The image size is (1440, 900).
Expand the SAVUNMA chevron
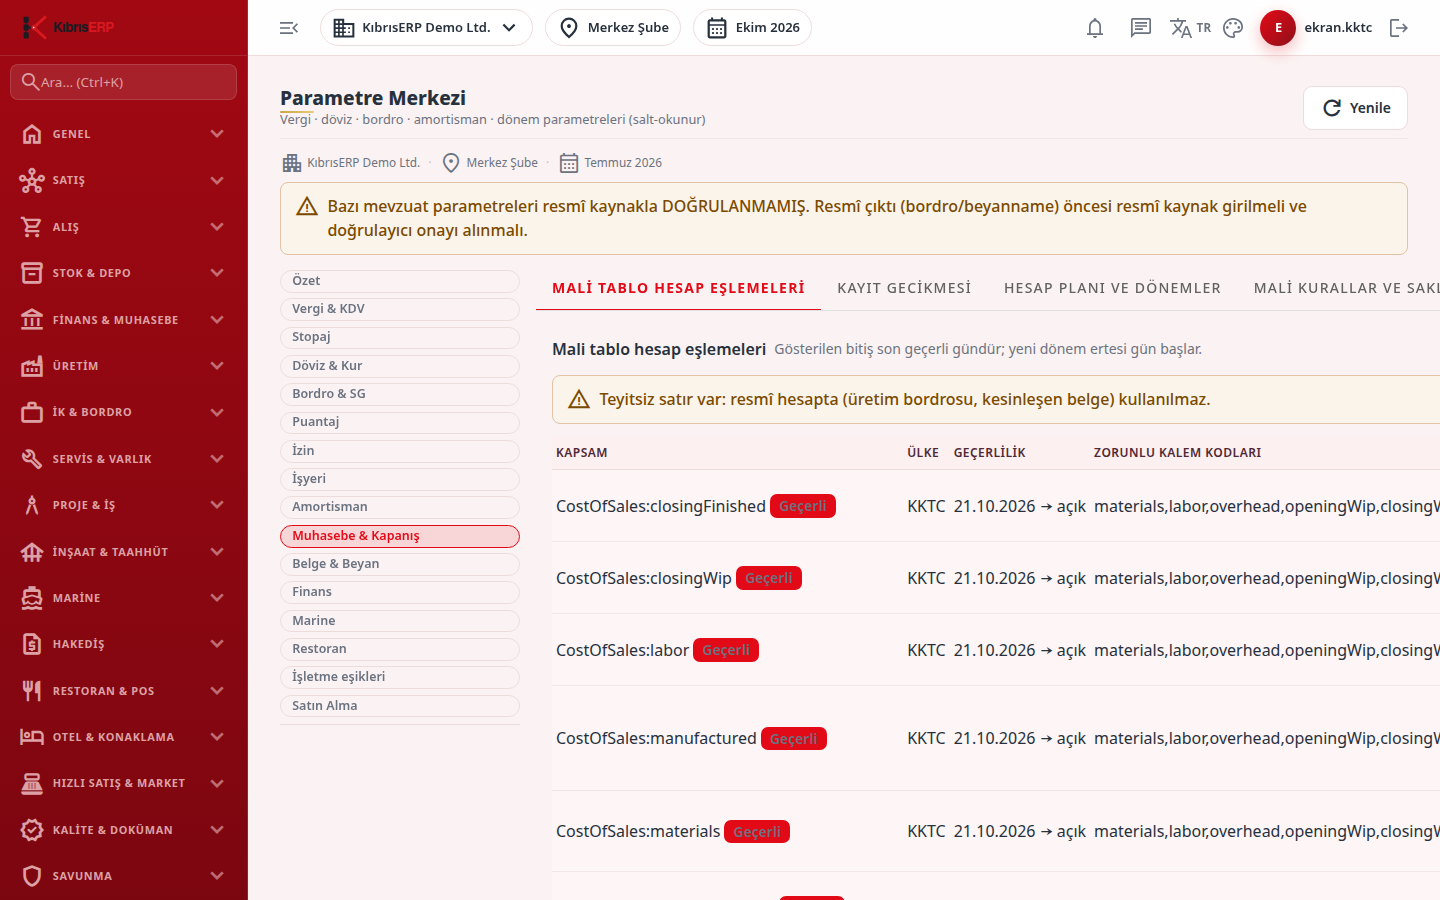pyautogui.click(x=217, y=876)
